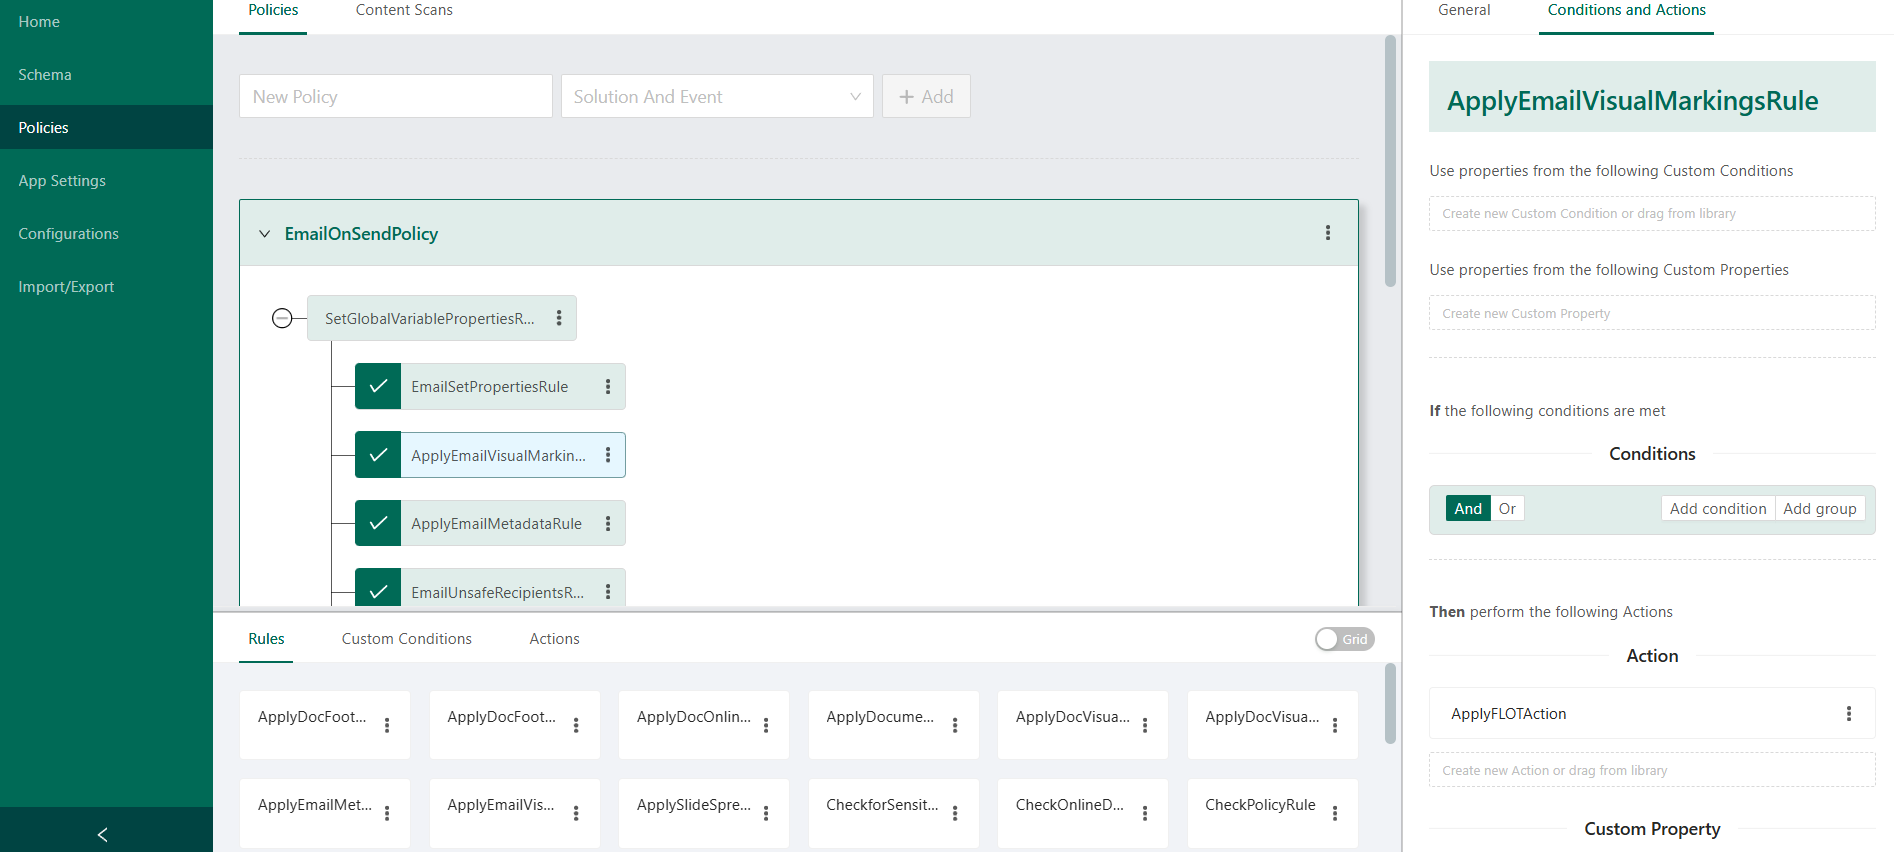Toggle the Grid view switch

click(x=1343, y=639)
